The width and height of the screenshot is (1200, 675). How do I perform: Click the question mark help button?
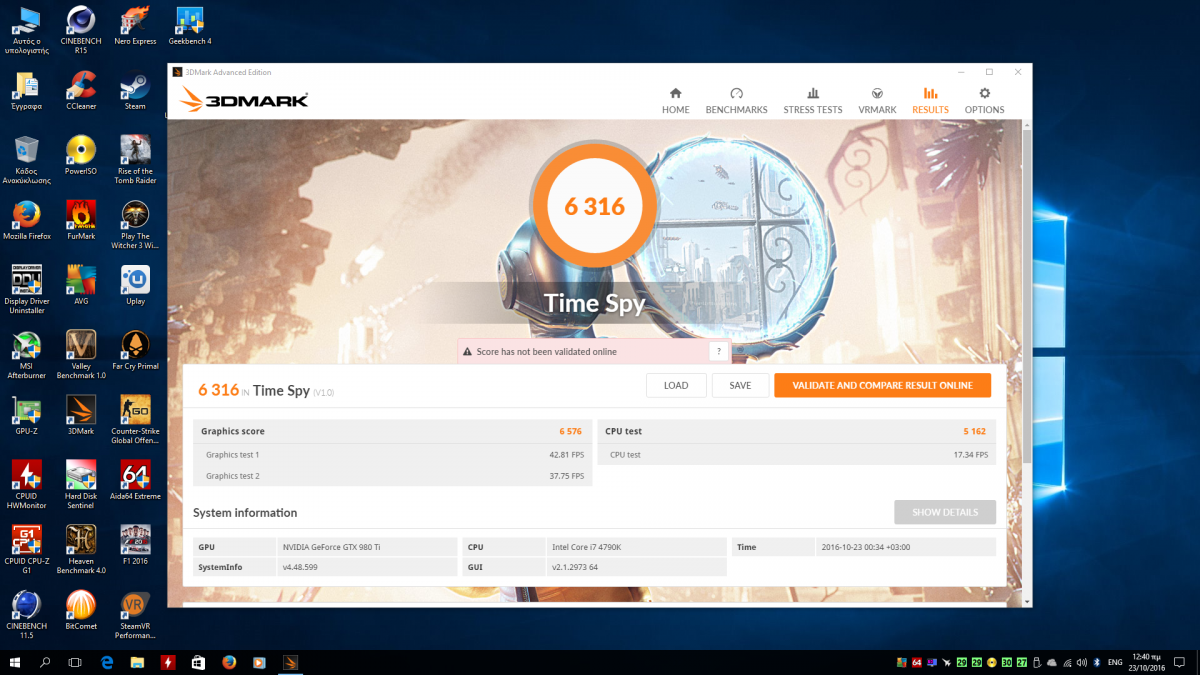tap(719, 352)
